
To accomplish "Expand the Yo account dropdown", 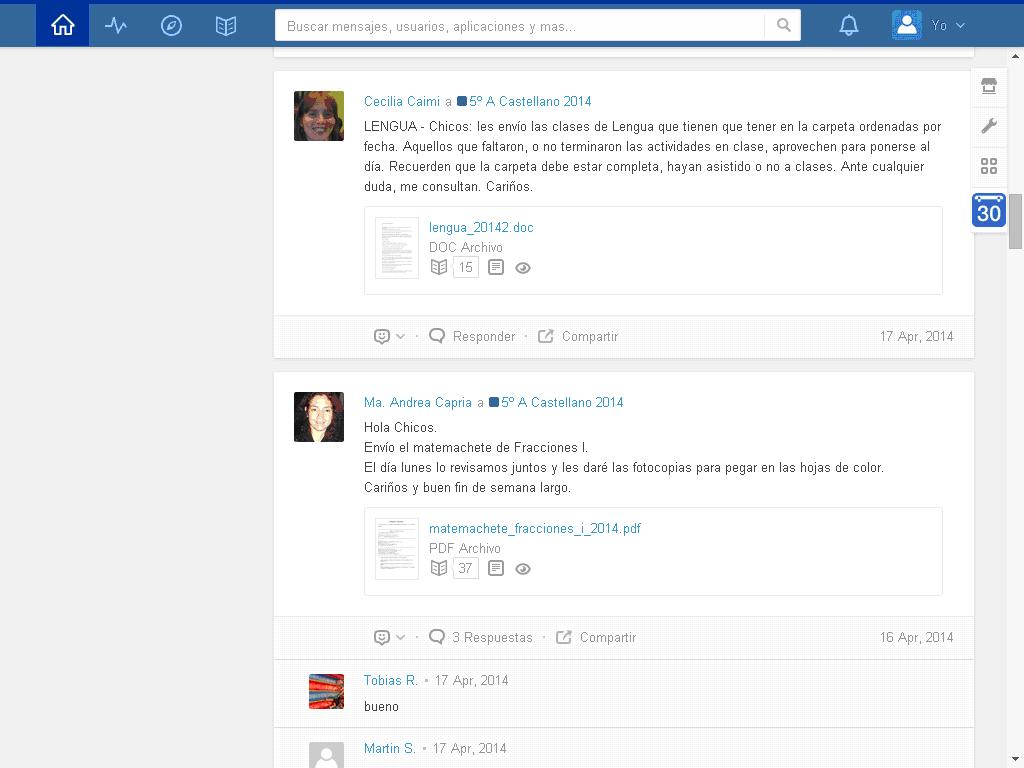I will (x=948, y=25).
